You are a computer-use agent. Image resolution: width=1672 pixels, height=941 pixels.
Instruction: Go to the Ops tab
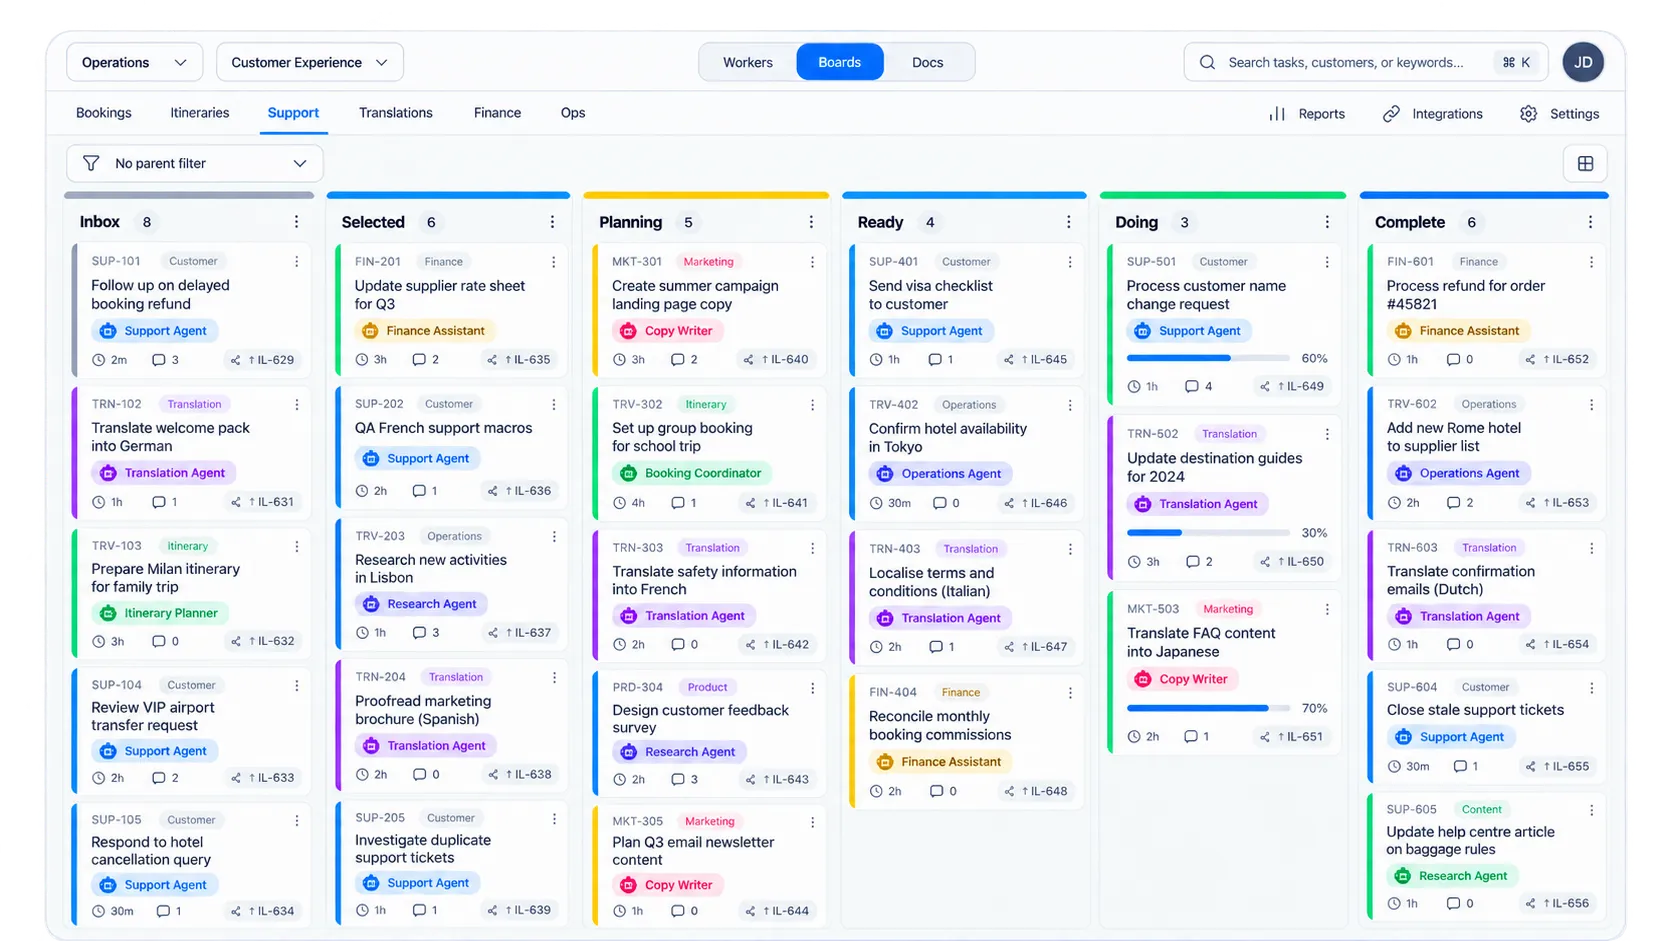[x=573, y=113]
